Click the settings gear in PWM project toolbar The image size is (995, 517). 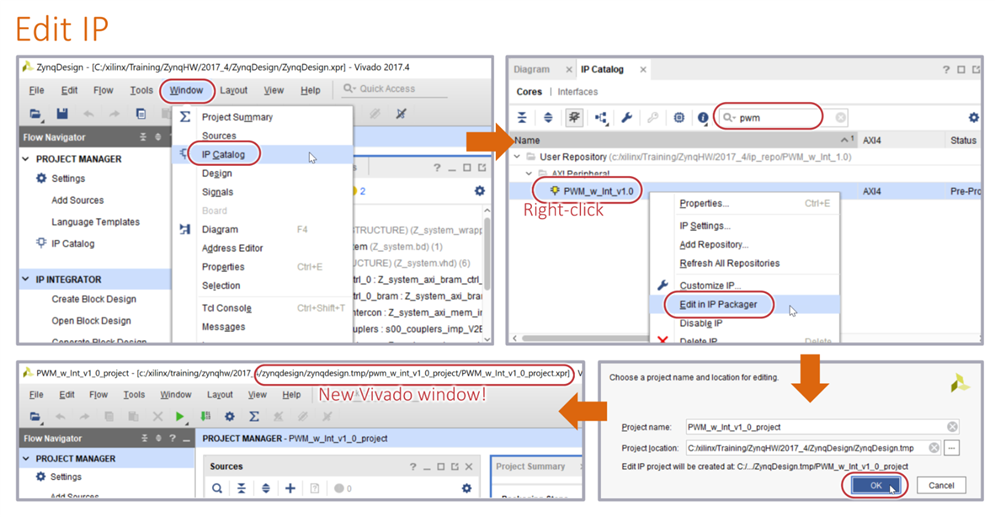[230, 417]
